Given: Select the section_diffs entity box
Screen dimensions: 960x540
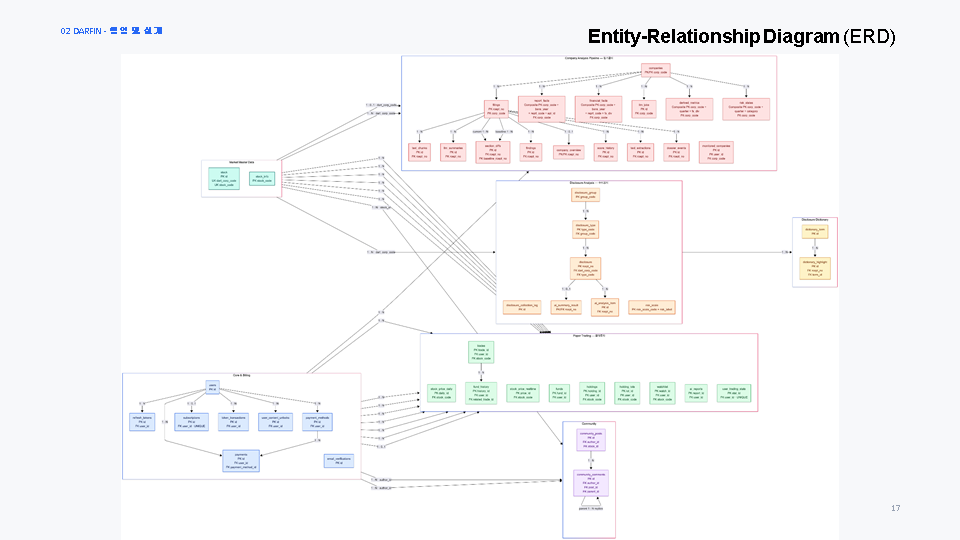Looking at the screenshot, I should coord(493,152).
